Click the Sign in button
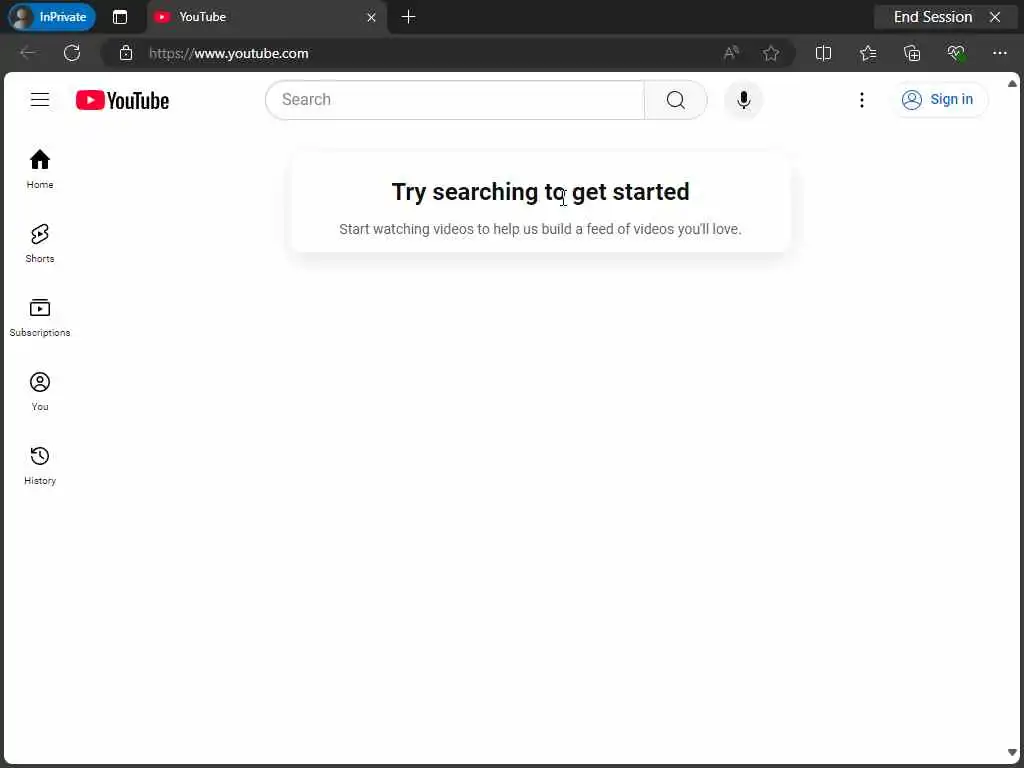Image resolution: width=1024 pixels, height=768 pixels. pos(938,99)
